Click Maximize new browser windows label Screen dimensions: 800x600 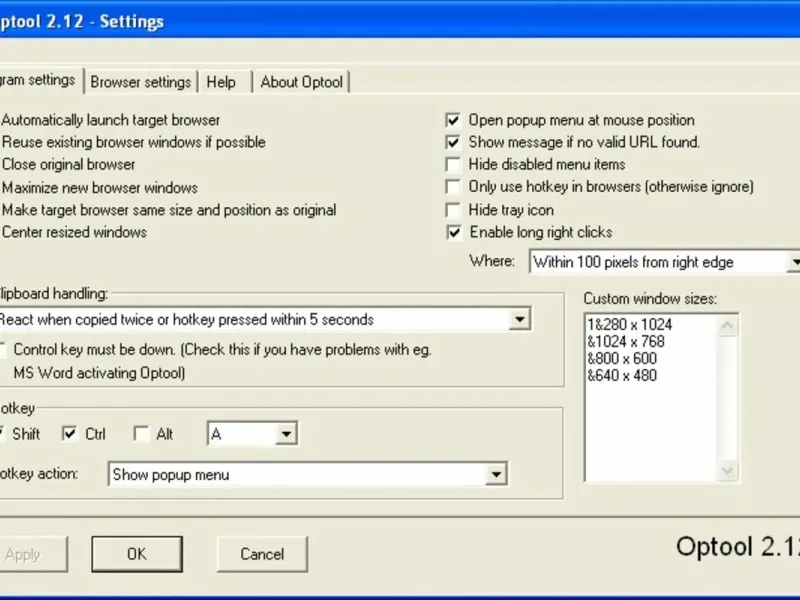coord(99,187)
